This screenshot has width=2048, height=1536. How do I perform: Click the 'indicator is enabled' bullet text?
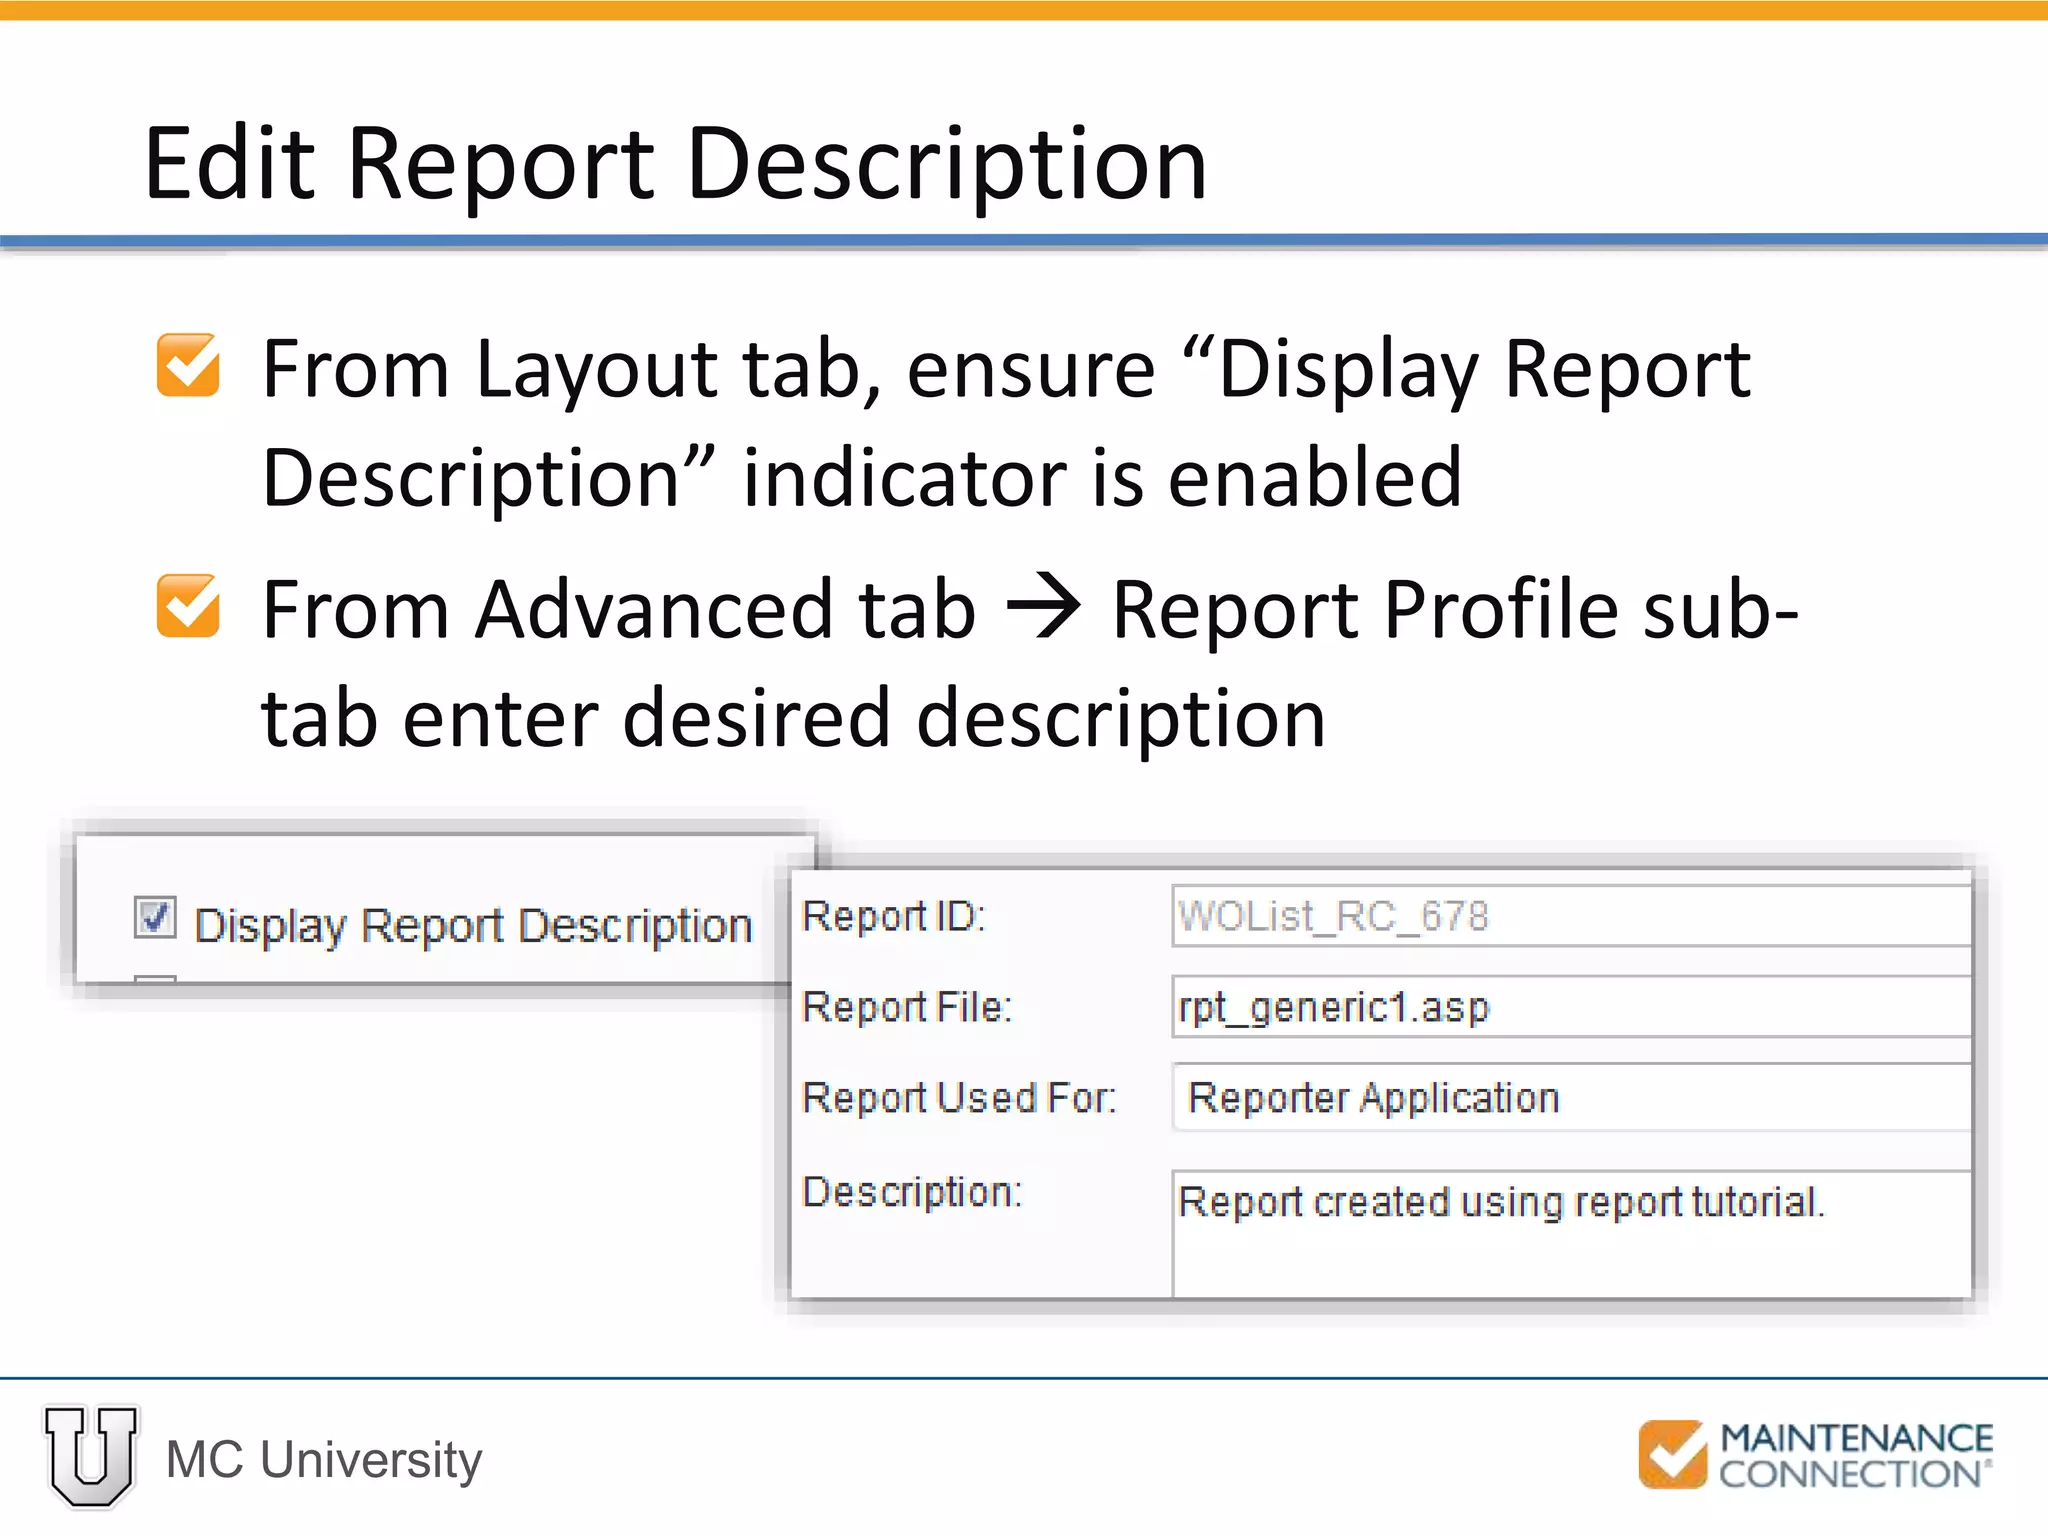(1102, 478)
